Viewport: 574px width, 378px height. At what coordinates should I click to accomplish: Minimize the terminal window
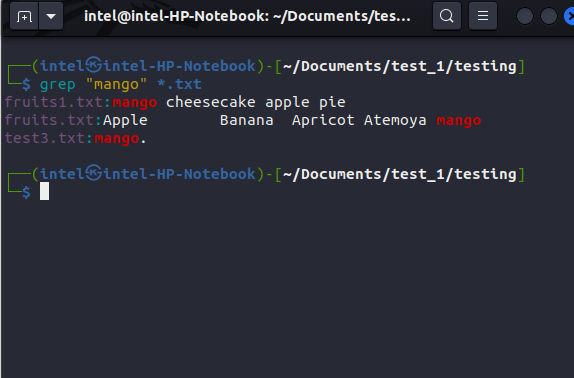[x=525, y=16]
